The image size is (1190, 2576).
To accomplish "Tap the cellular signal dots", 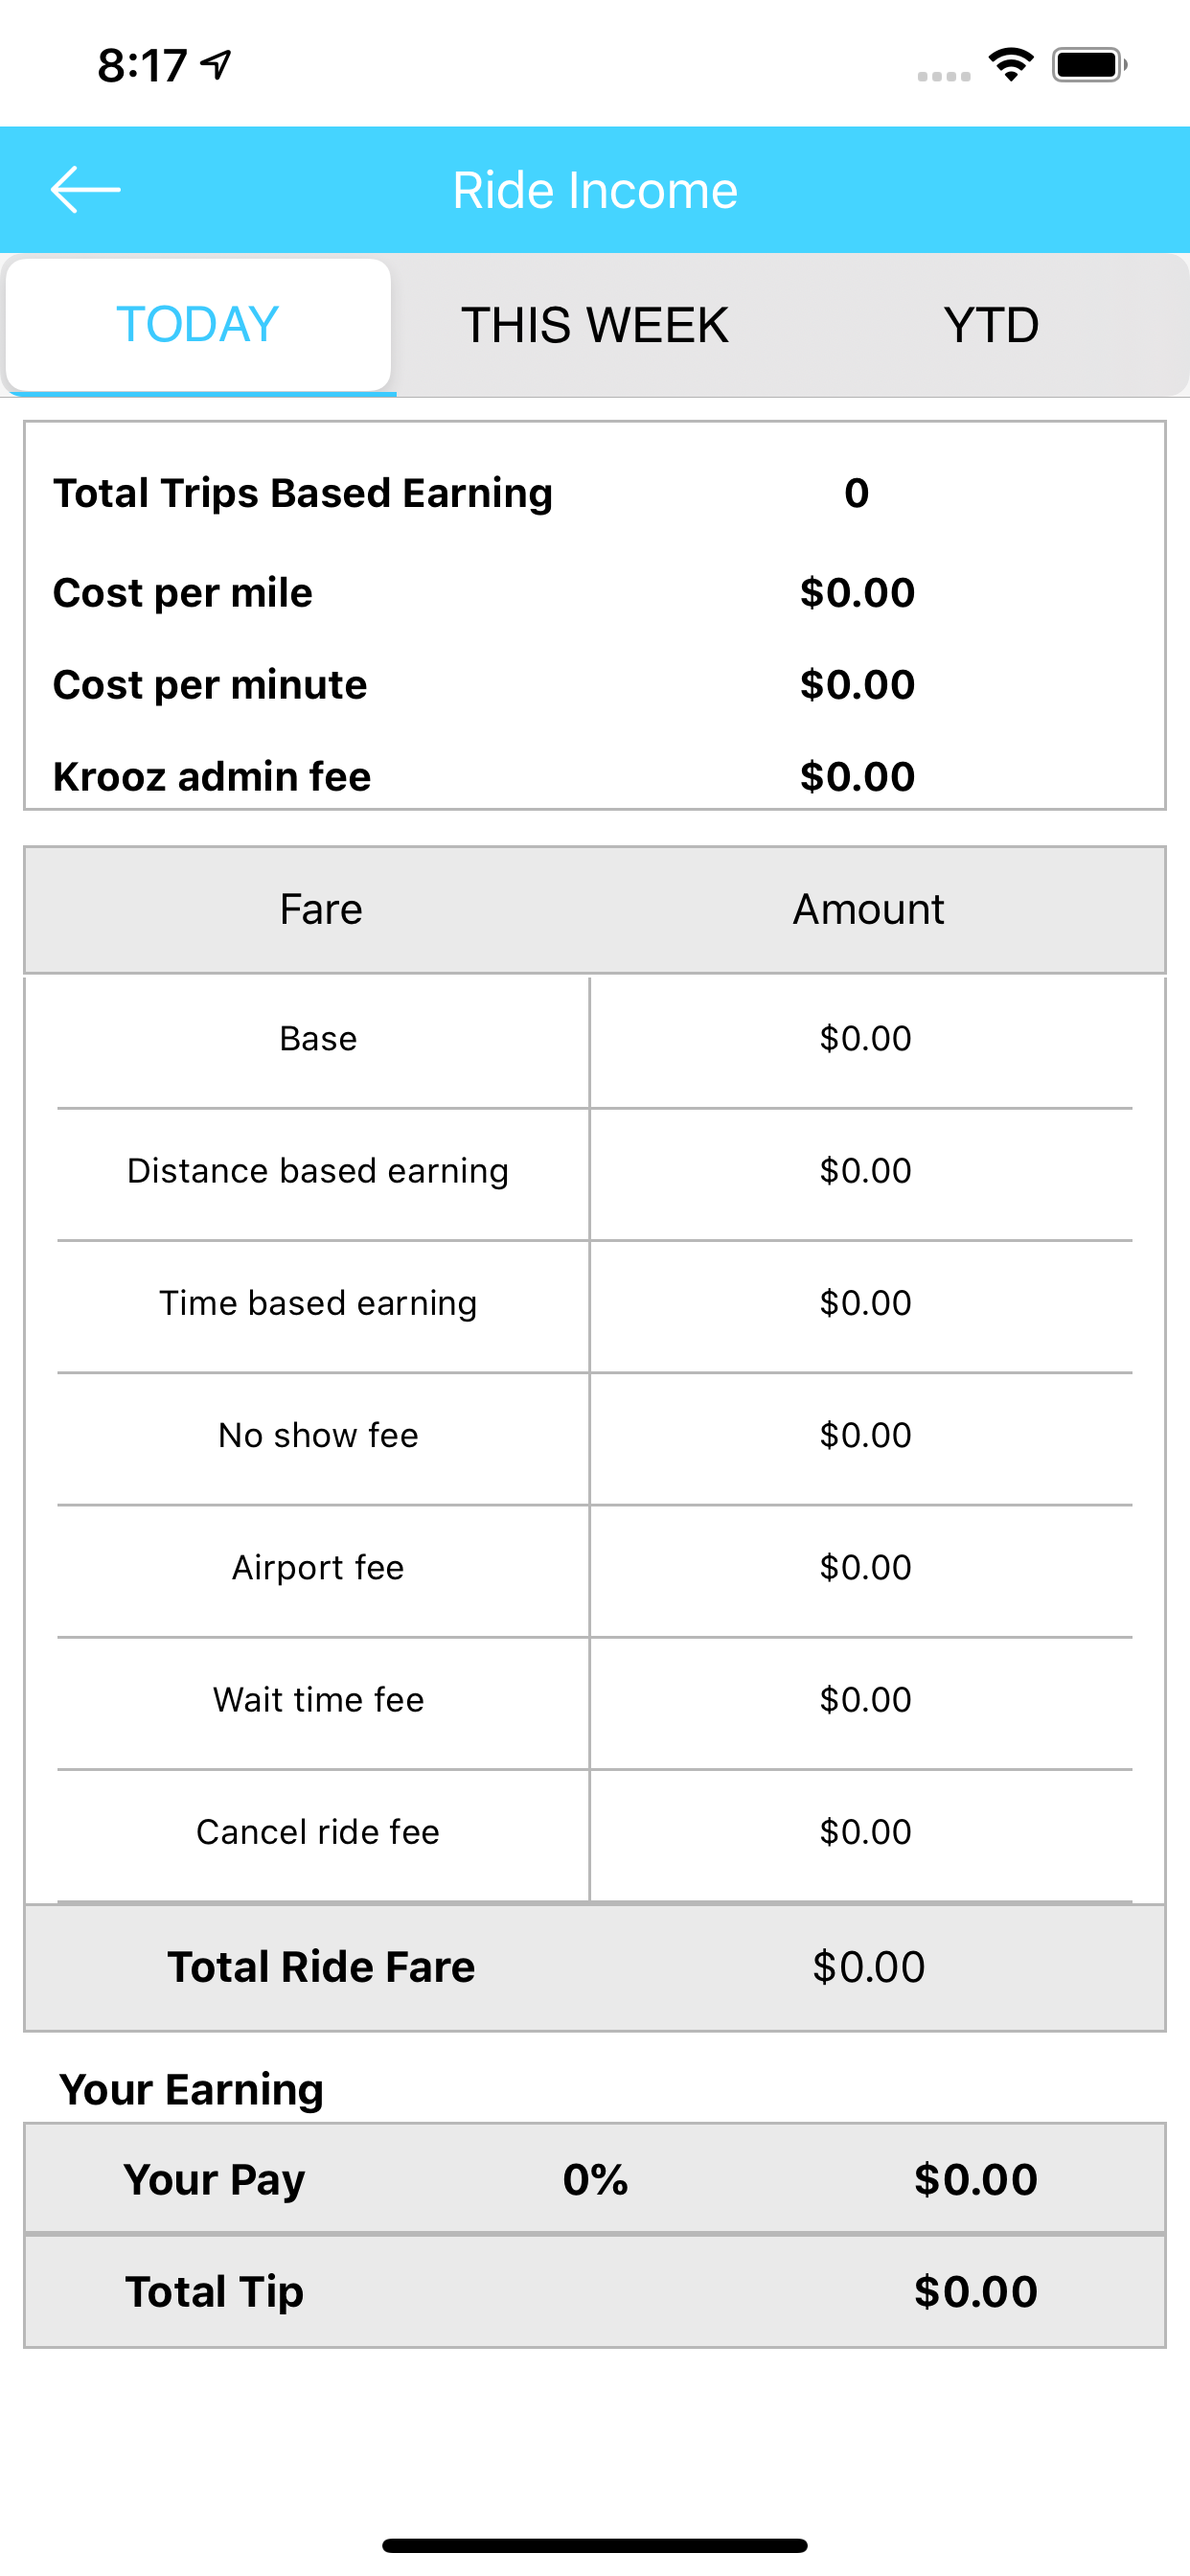I will pyautogui.click(x=943, y=76).
